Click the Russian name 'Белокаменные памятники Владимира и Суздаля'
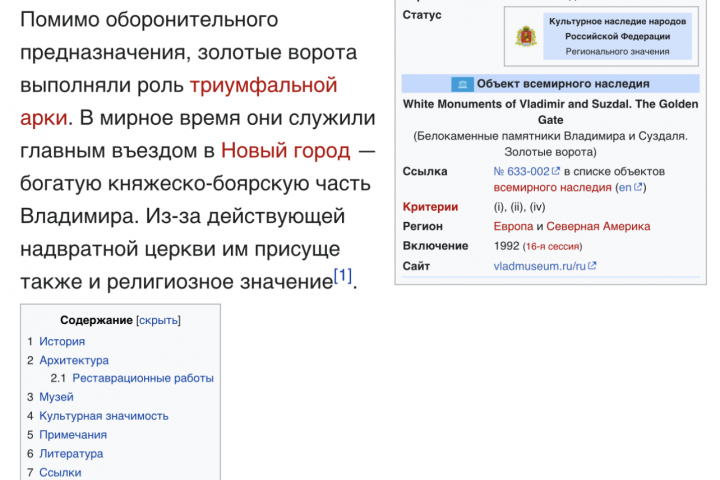720x480 pixels. pos(552,136)
